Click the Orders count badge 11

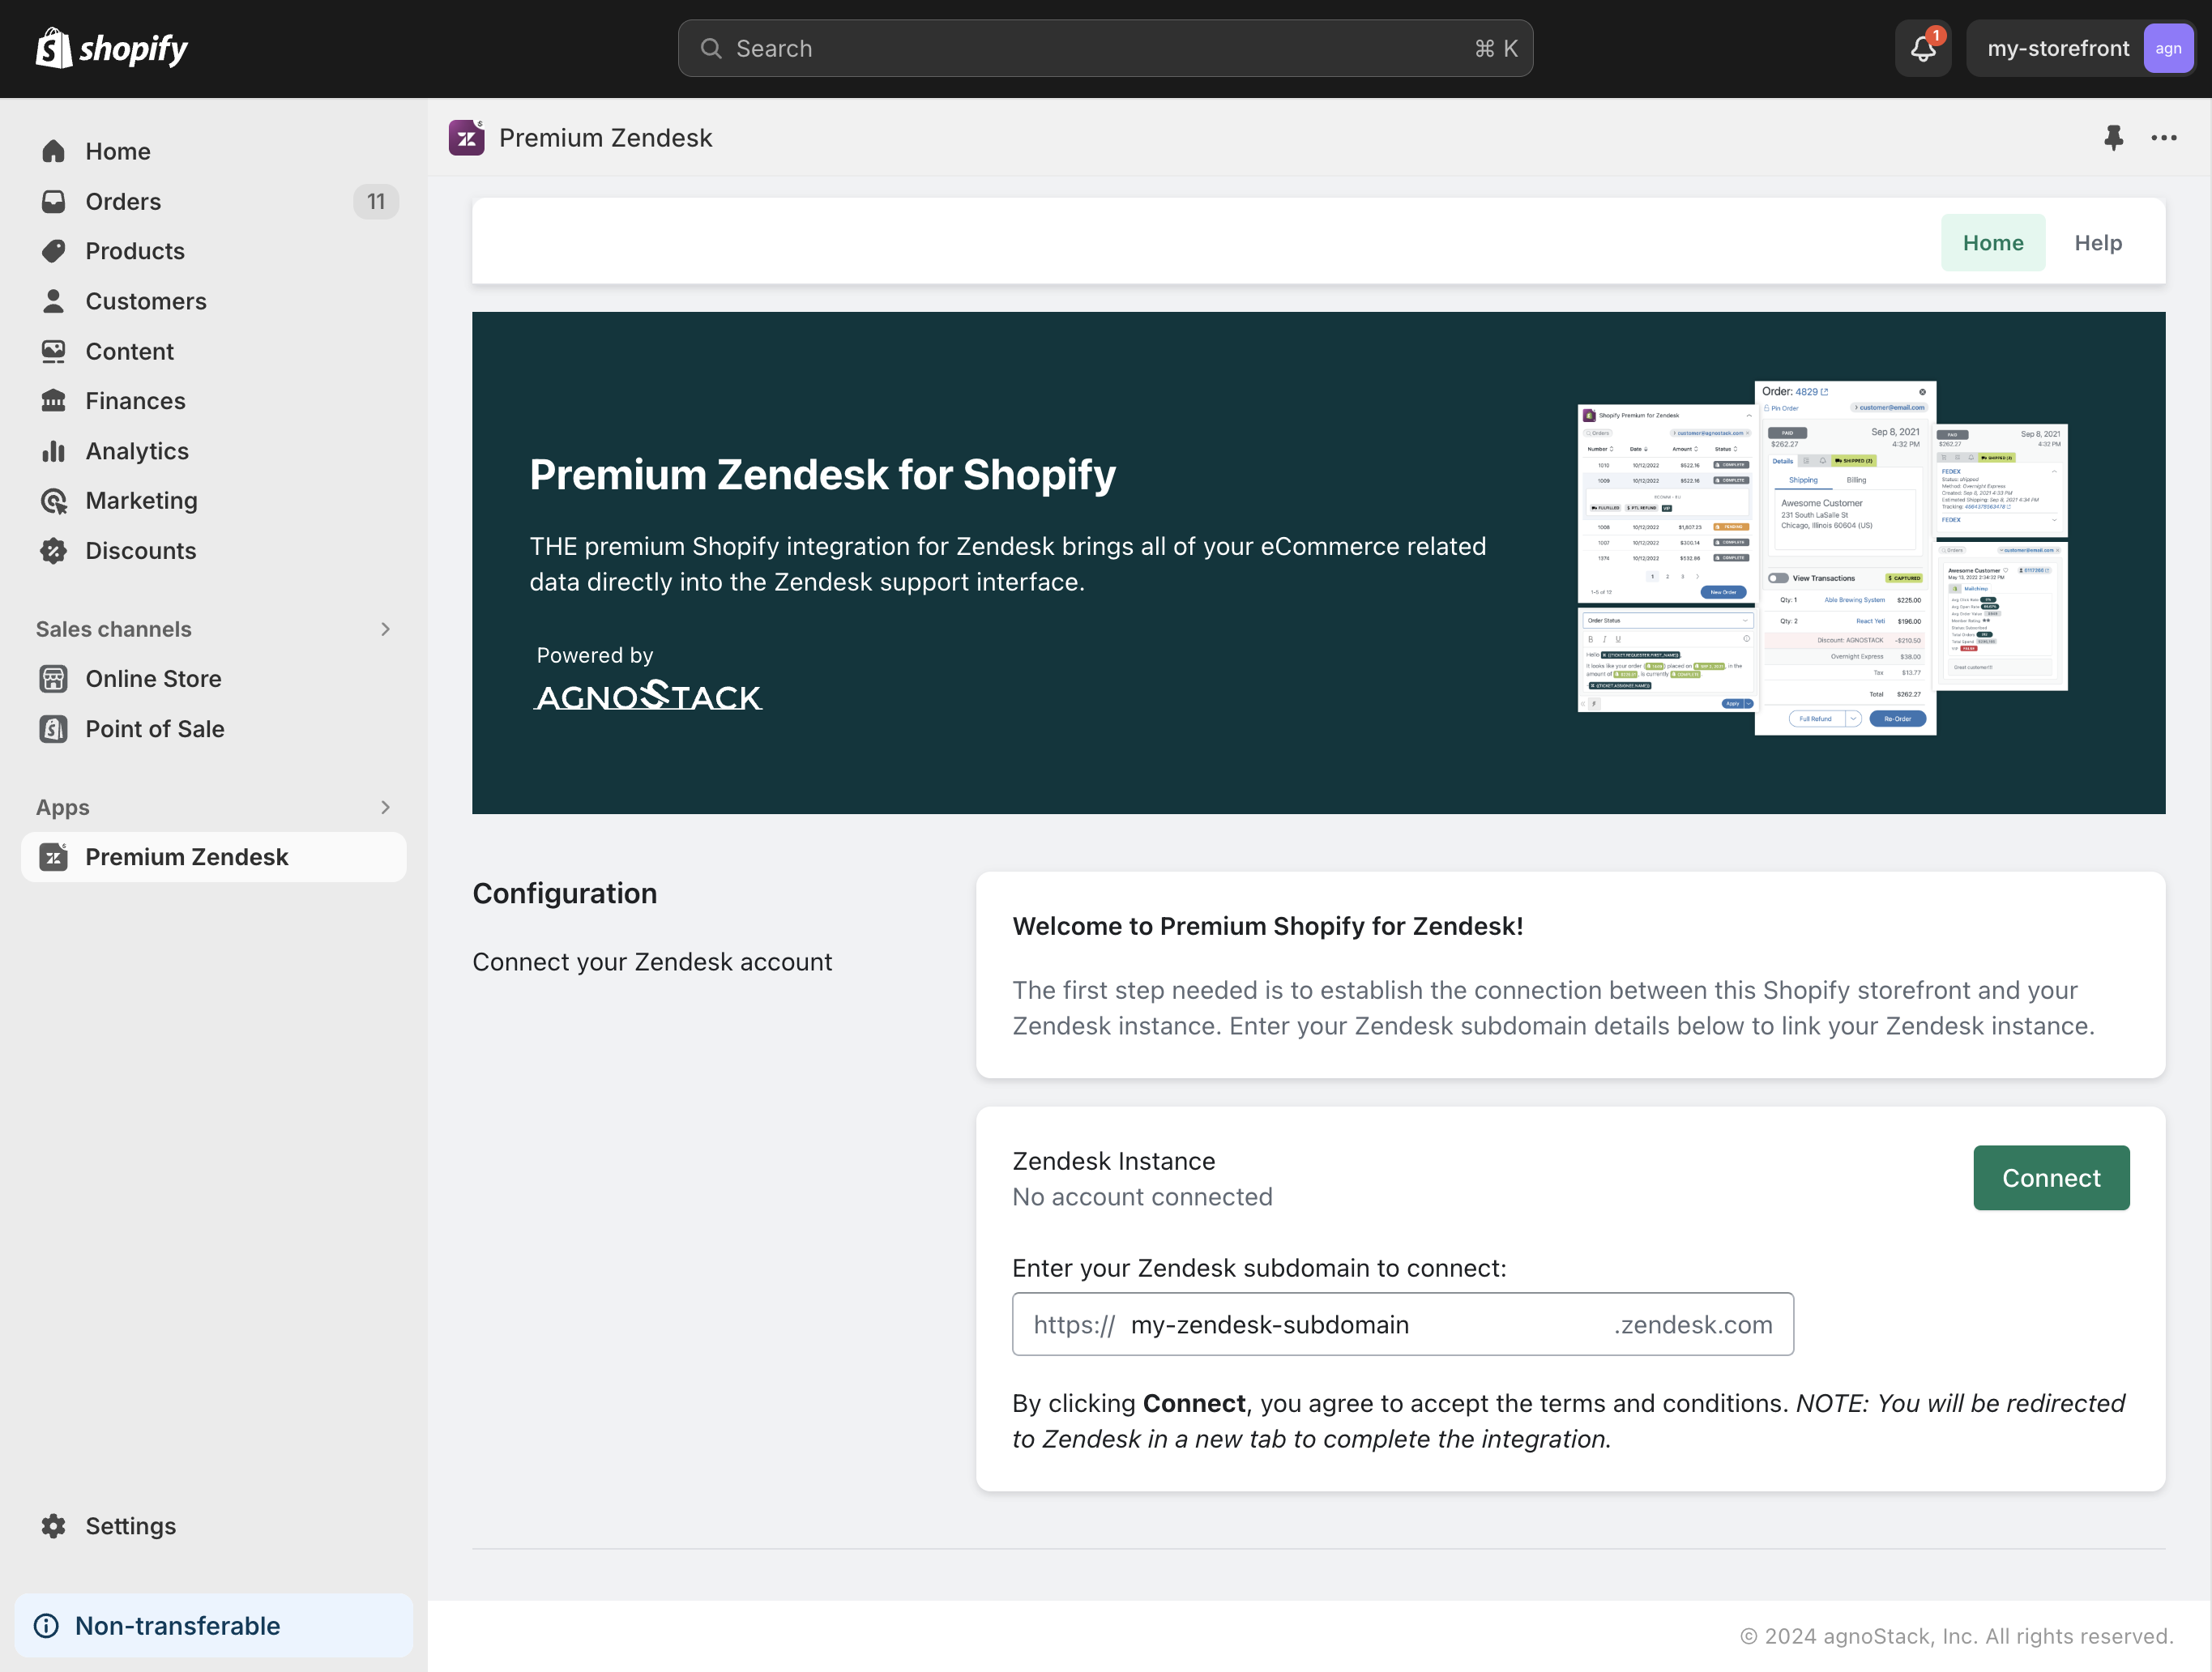(x=376, y=201)
